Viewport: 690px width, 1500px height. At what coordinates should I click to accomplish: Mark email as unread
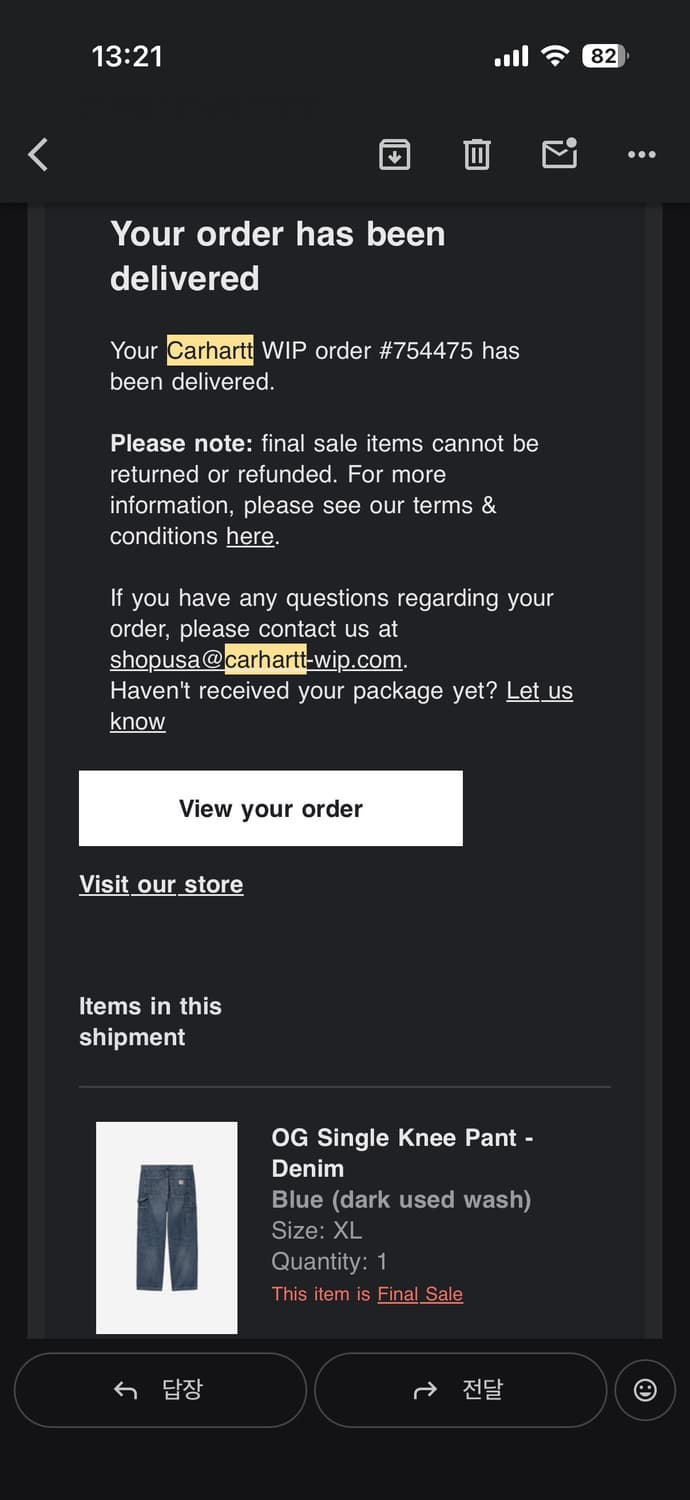(x=559, y=154)
